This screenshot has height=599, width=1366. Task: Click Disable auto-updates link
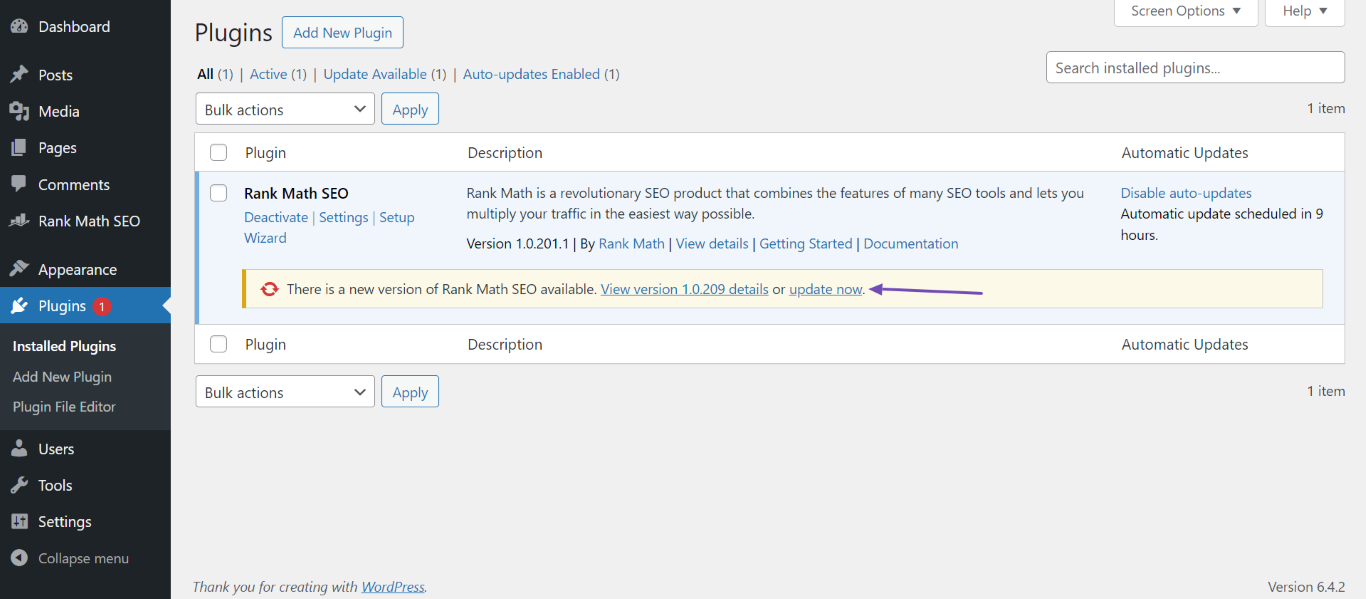click(1186, 193)
